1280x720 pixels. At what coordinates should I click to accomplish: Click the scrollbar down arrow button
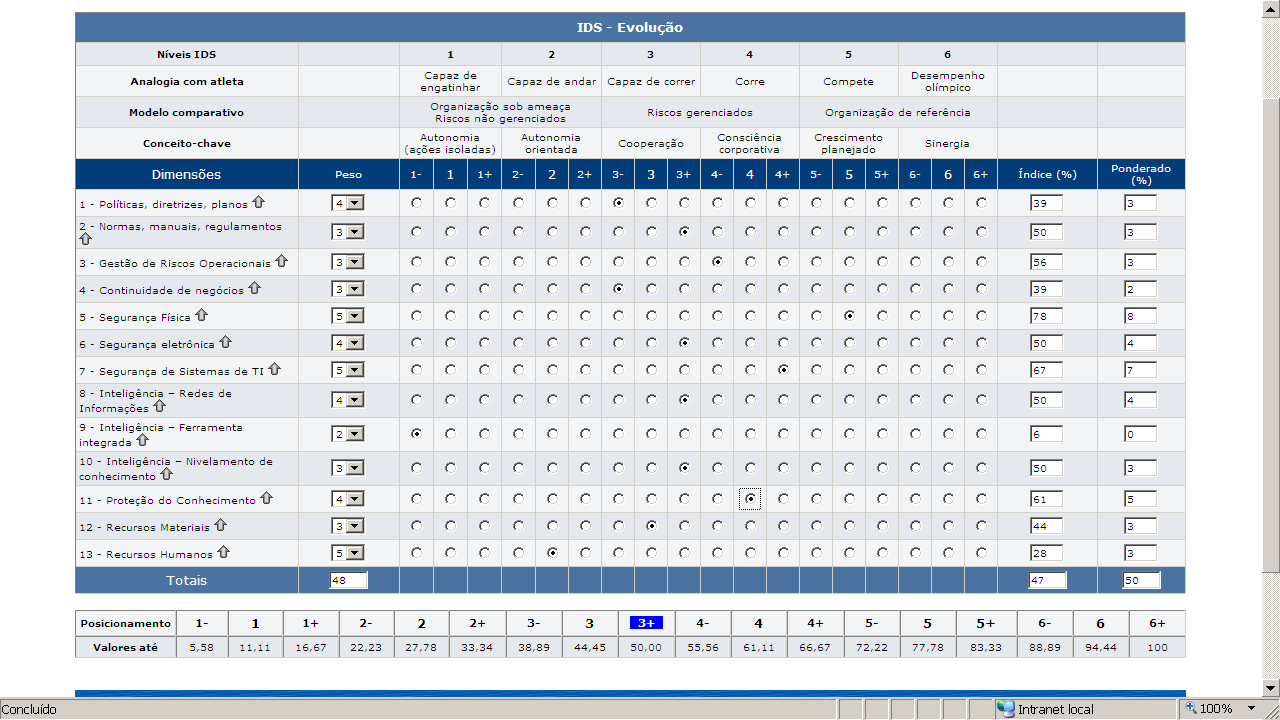click(1271, 687)
